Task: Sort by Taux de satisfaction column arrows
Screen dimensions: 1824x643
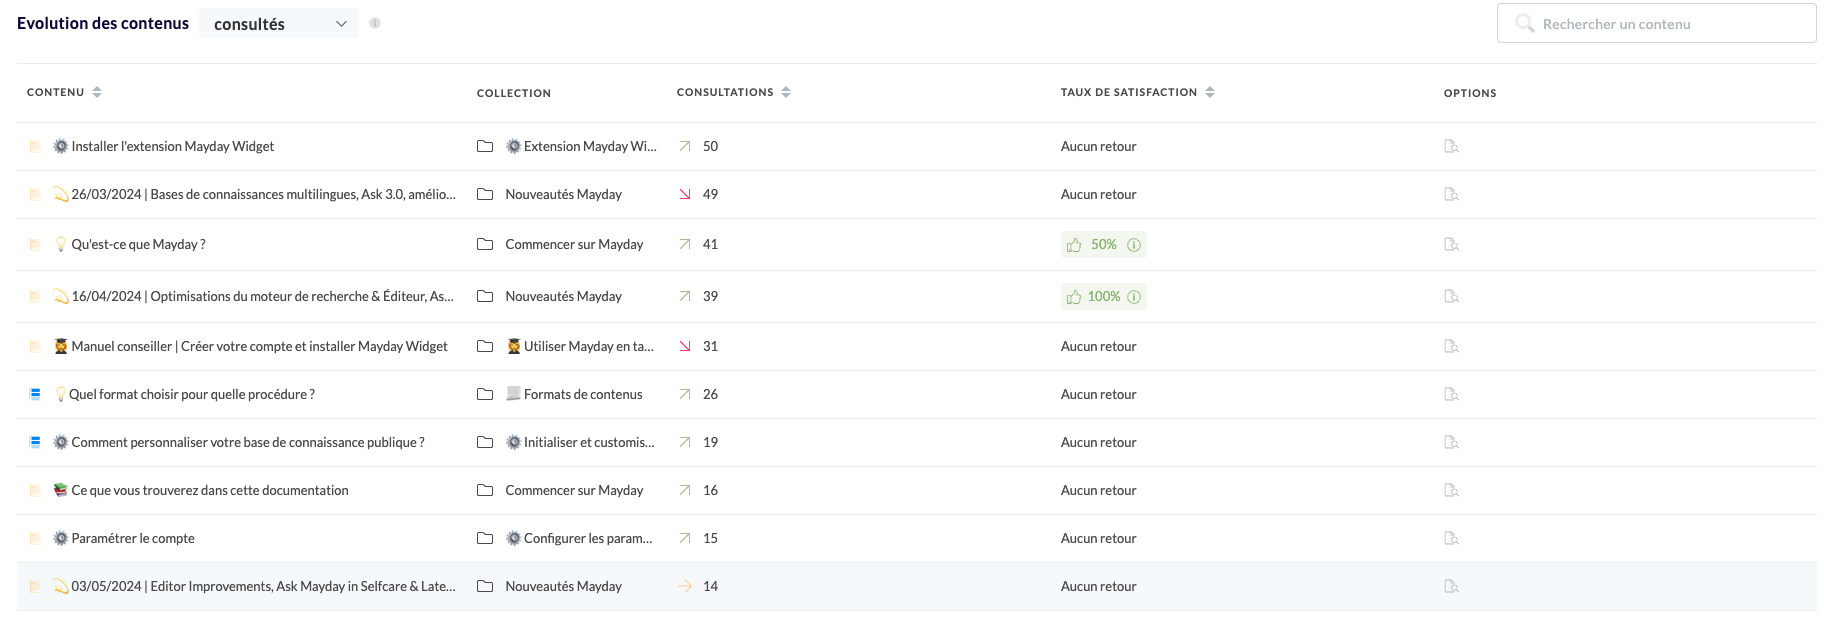Action: (x=1210, y=92)
